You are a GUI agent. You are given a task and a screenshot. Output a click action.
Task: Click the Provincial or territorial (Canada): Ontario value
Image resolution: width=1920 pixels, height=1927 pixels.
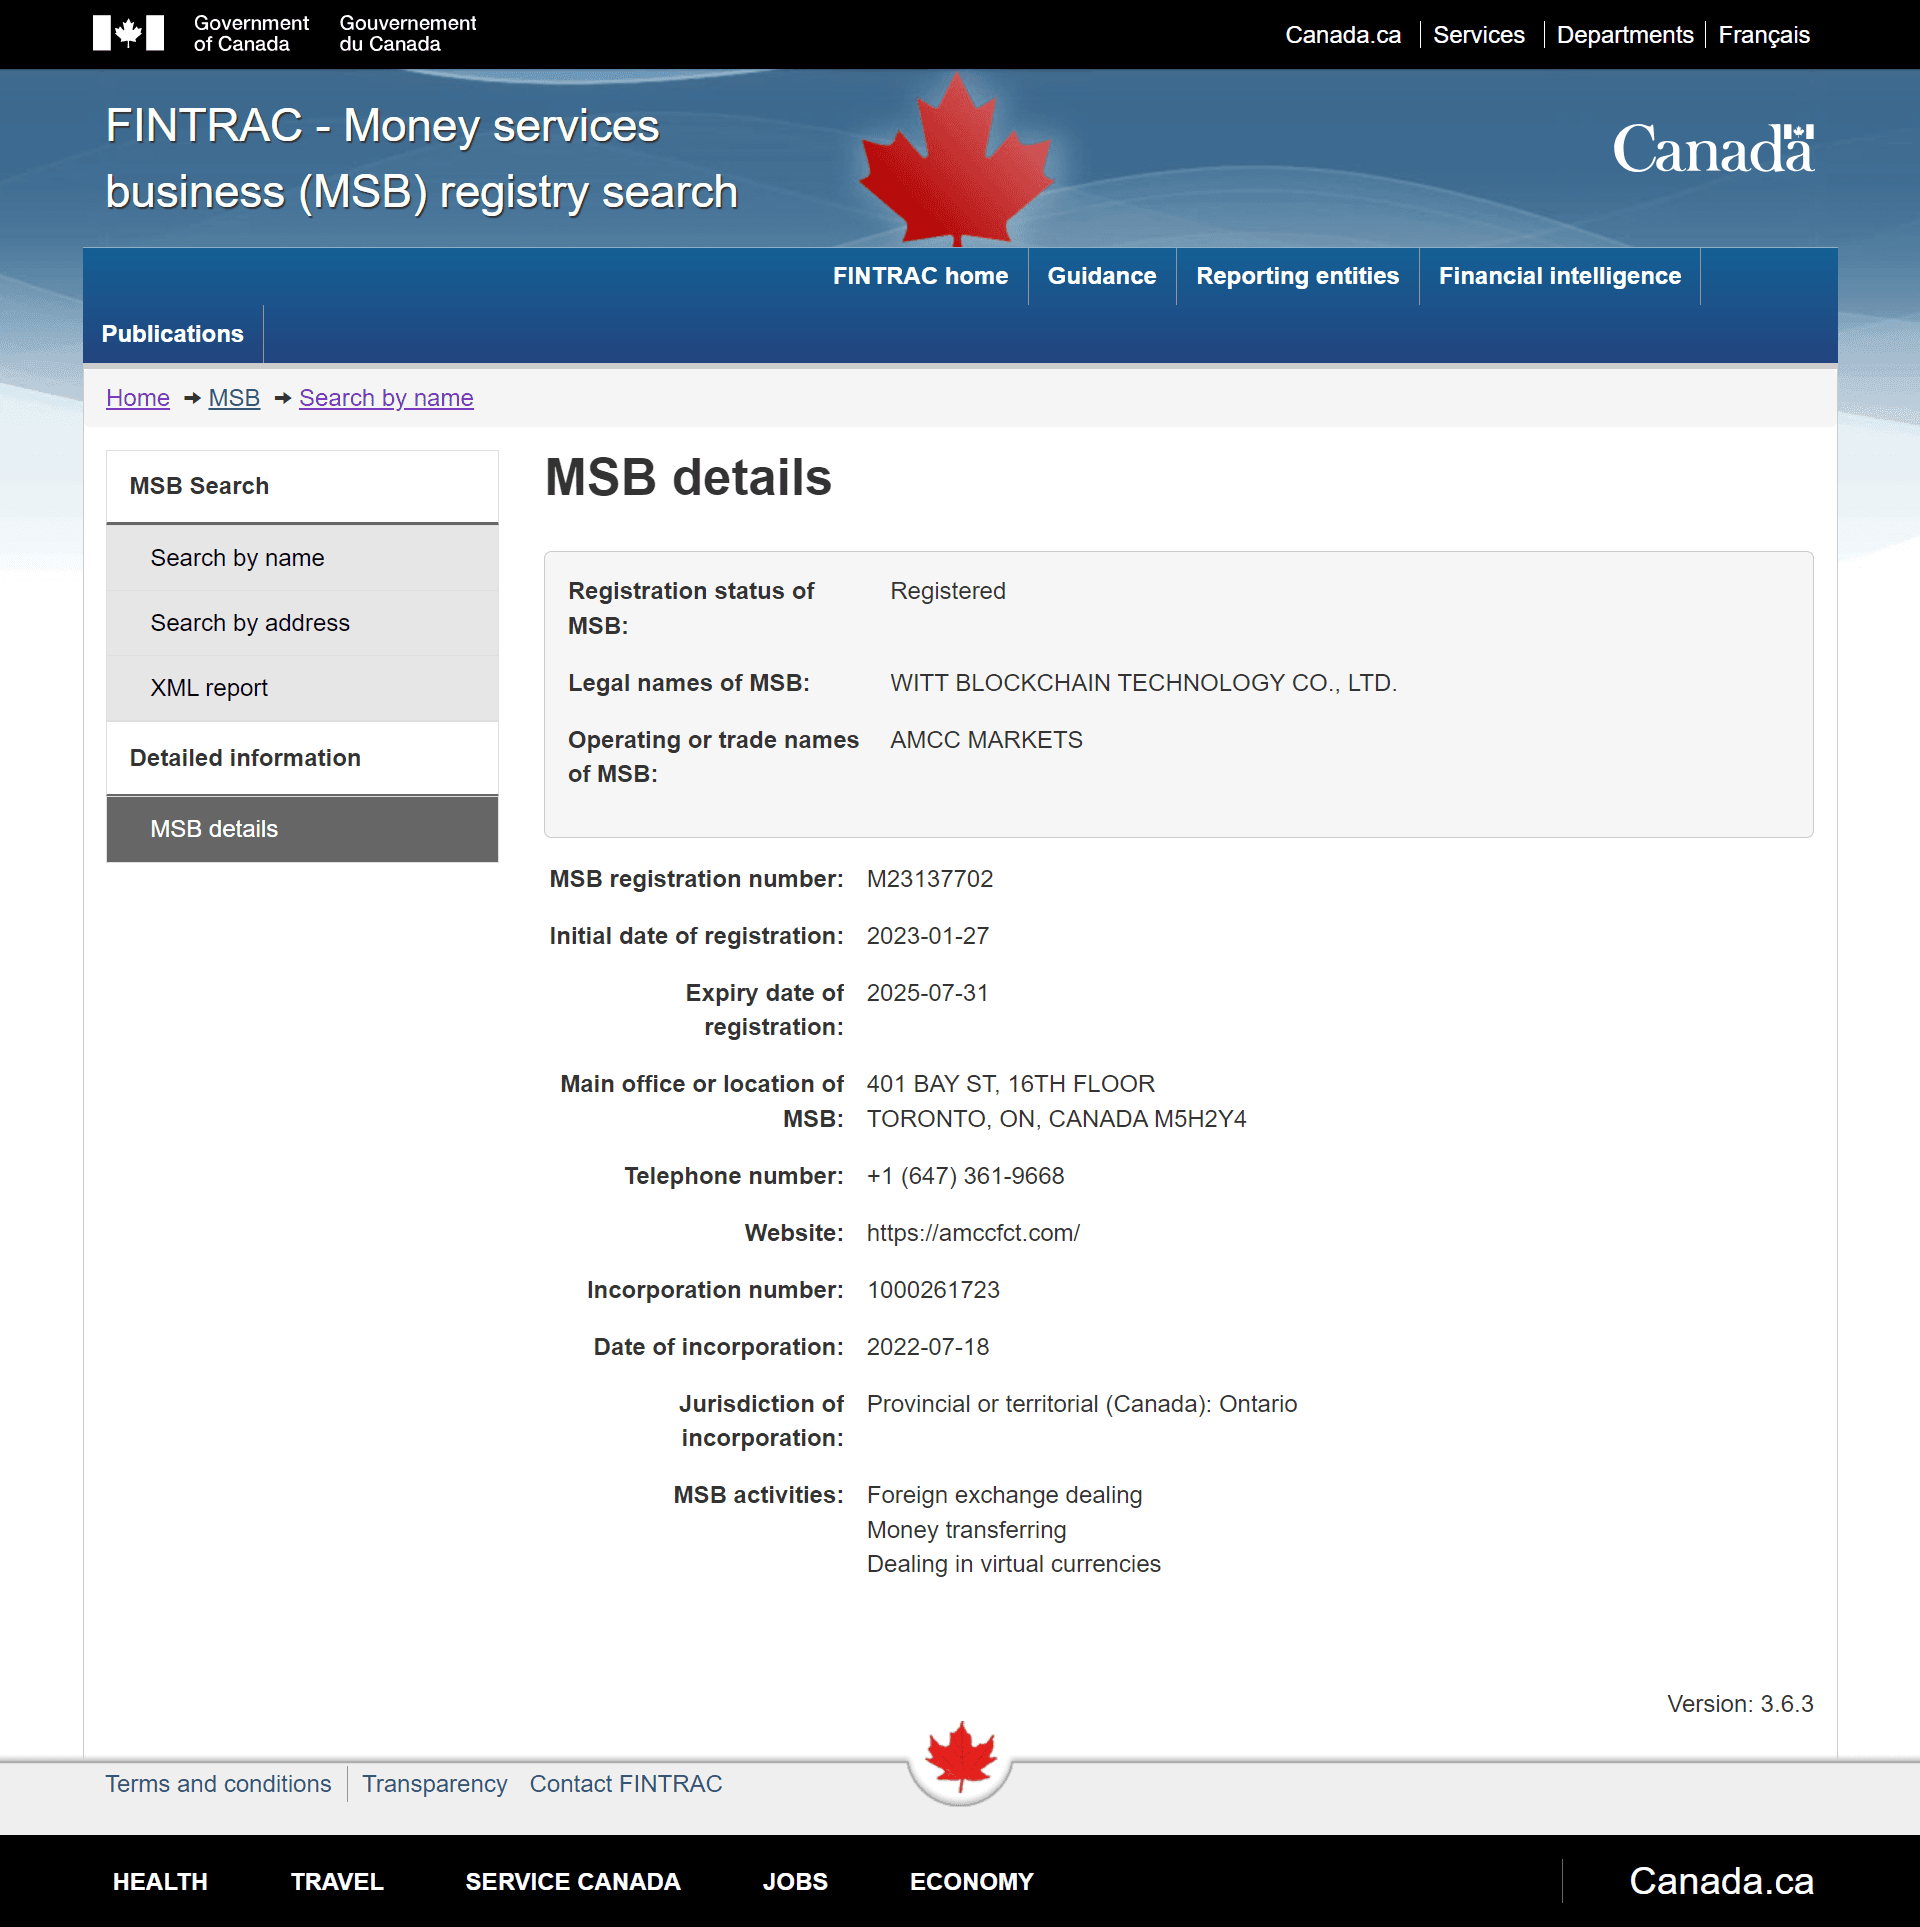click(x=1081, y=1404)
